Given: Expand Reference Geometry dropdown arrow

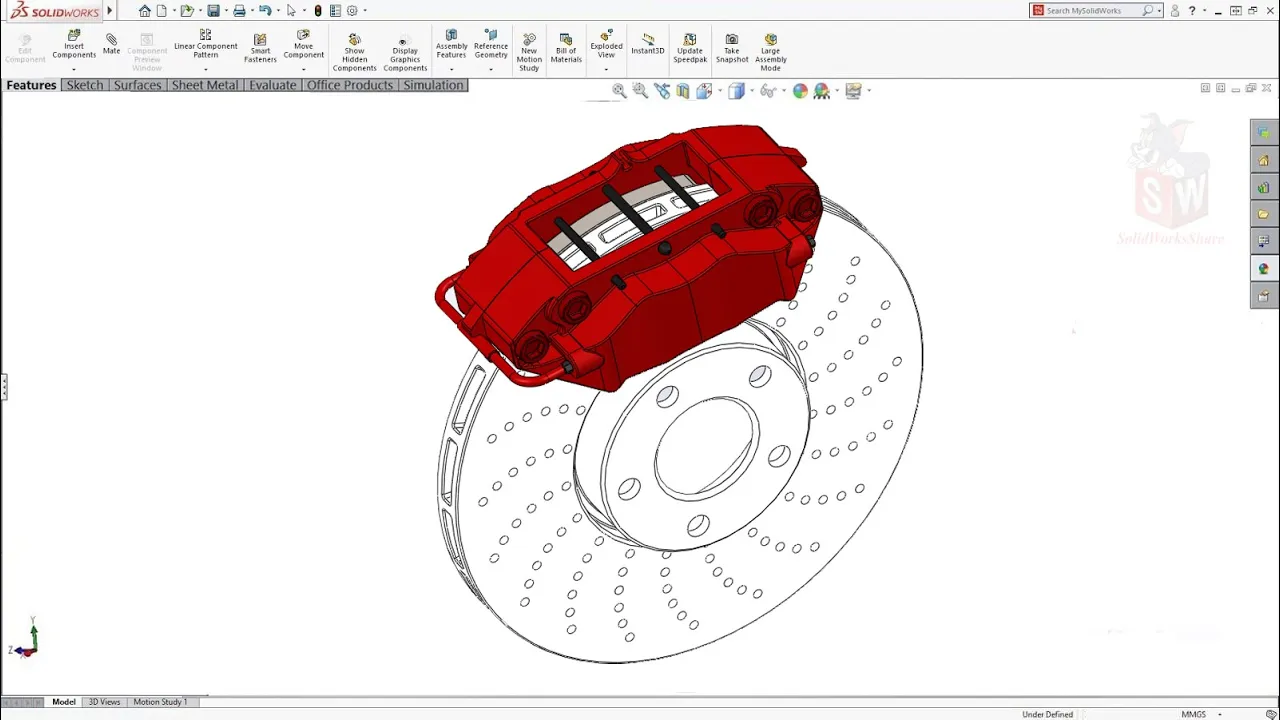Looking at the screenshot, I should [x=490, y=69].
